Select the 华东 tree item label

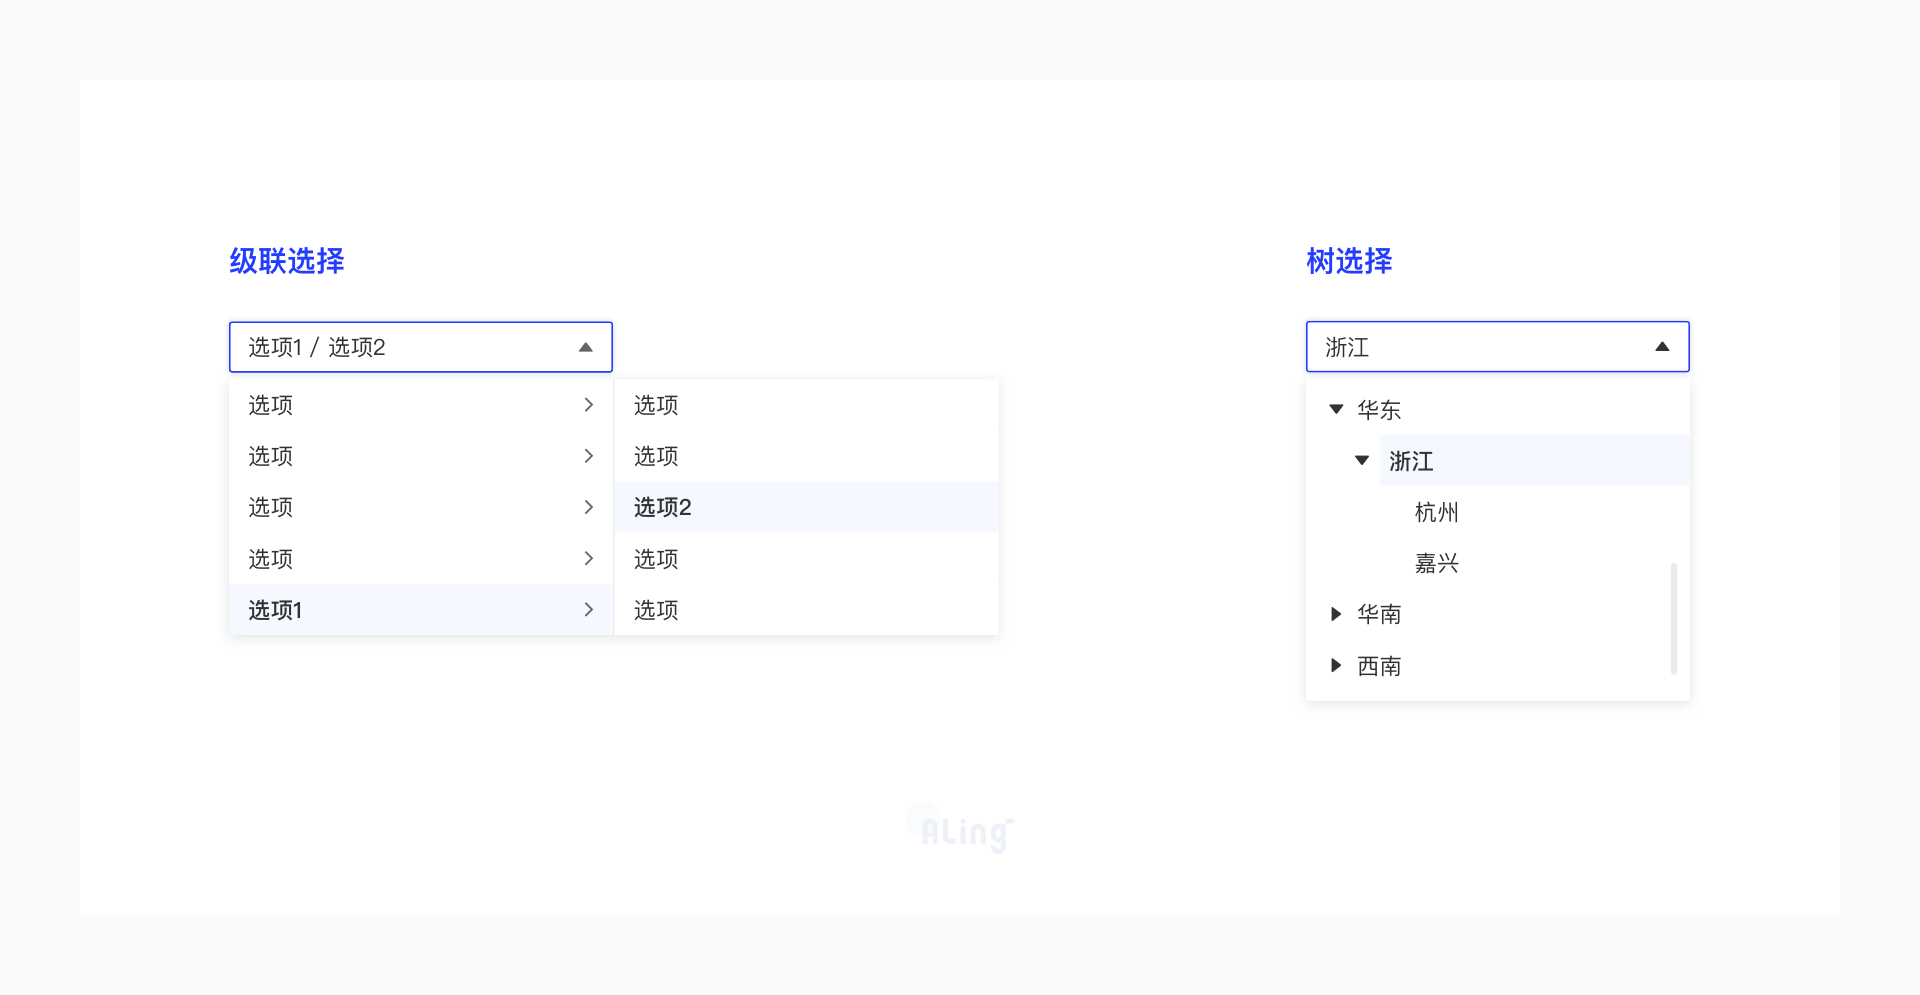tap(1379, 410)
